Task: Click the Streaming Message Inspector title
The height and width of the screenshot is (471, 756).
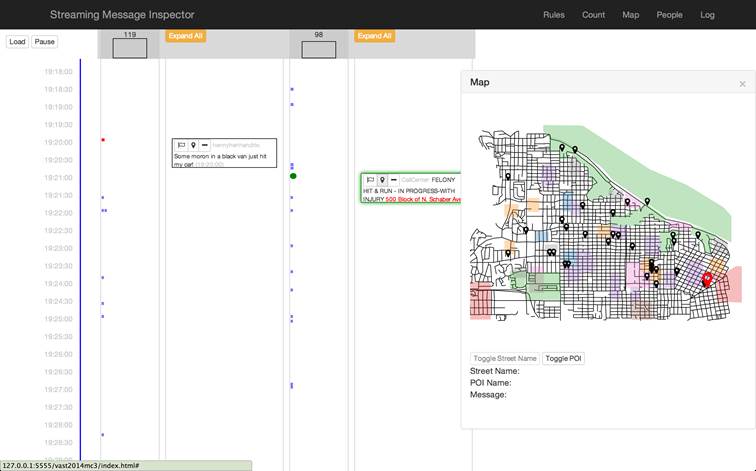Action: (x=122, y=14)
